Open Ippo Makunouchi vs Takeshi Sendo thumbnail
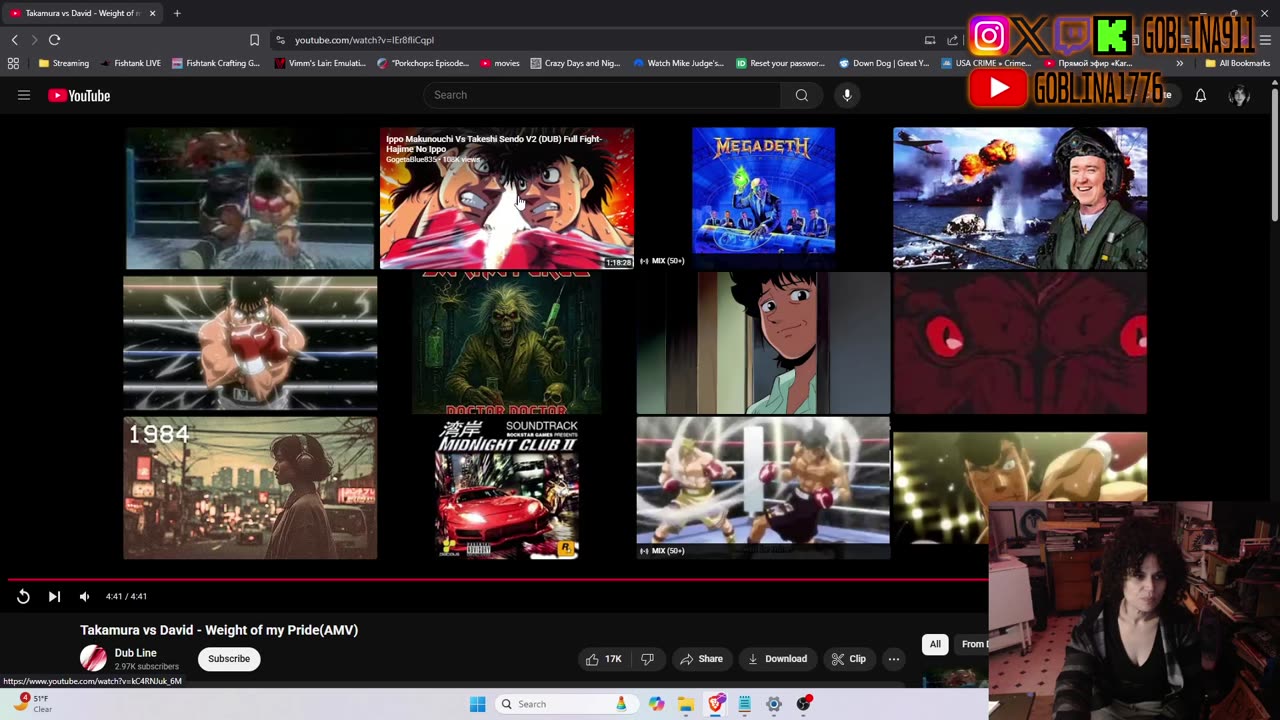The height and width of the screenshot is (720, 1280). click(x=507, y=198)
